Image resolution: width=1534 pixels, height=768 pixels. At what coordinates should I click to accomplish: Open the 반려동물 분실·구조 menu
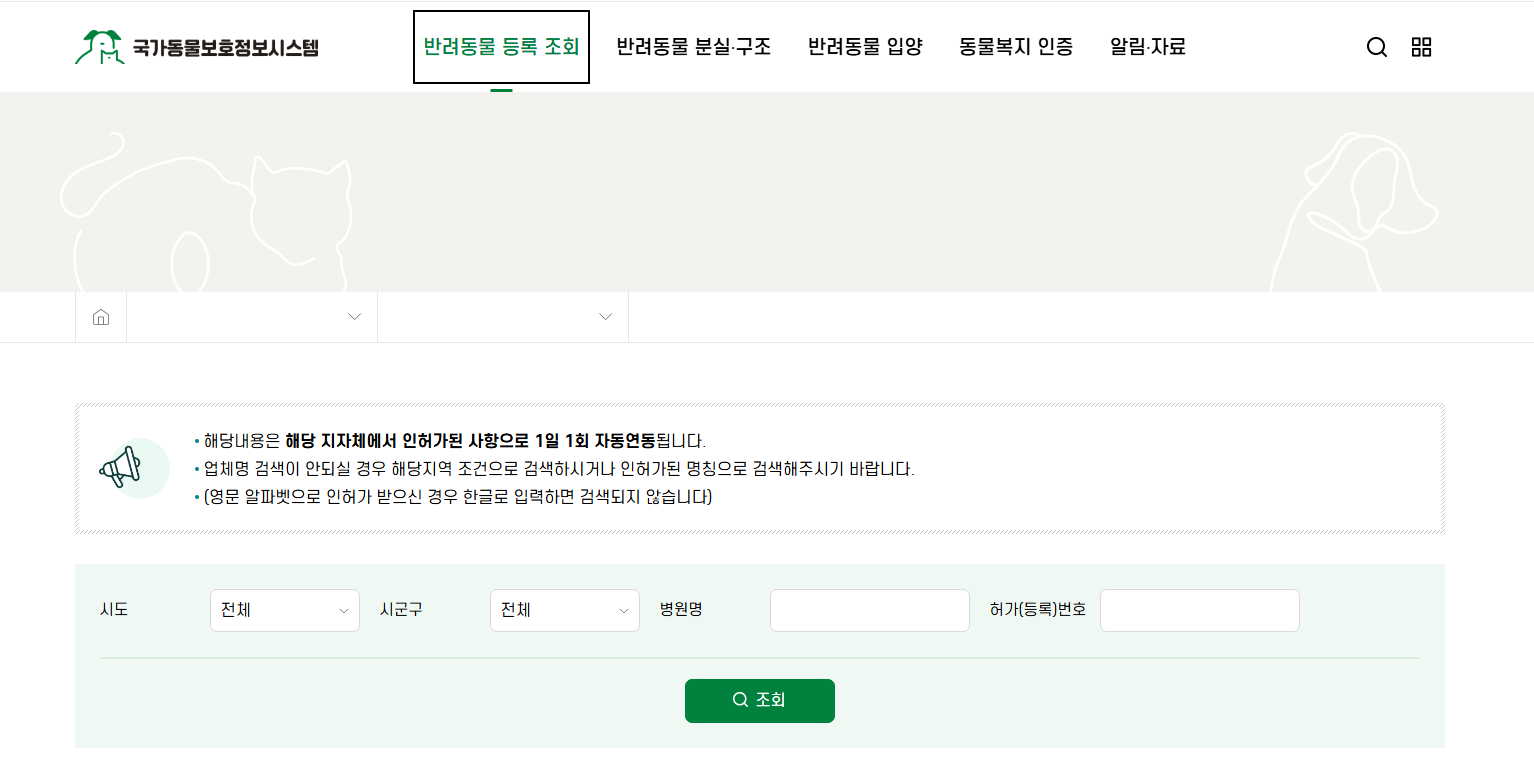pos(695,46)
